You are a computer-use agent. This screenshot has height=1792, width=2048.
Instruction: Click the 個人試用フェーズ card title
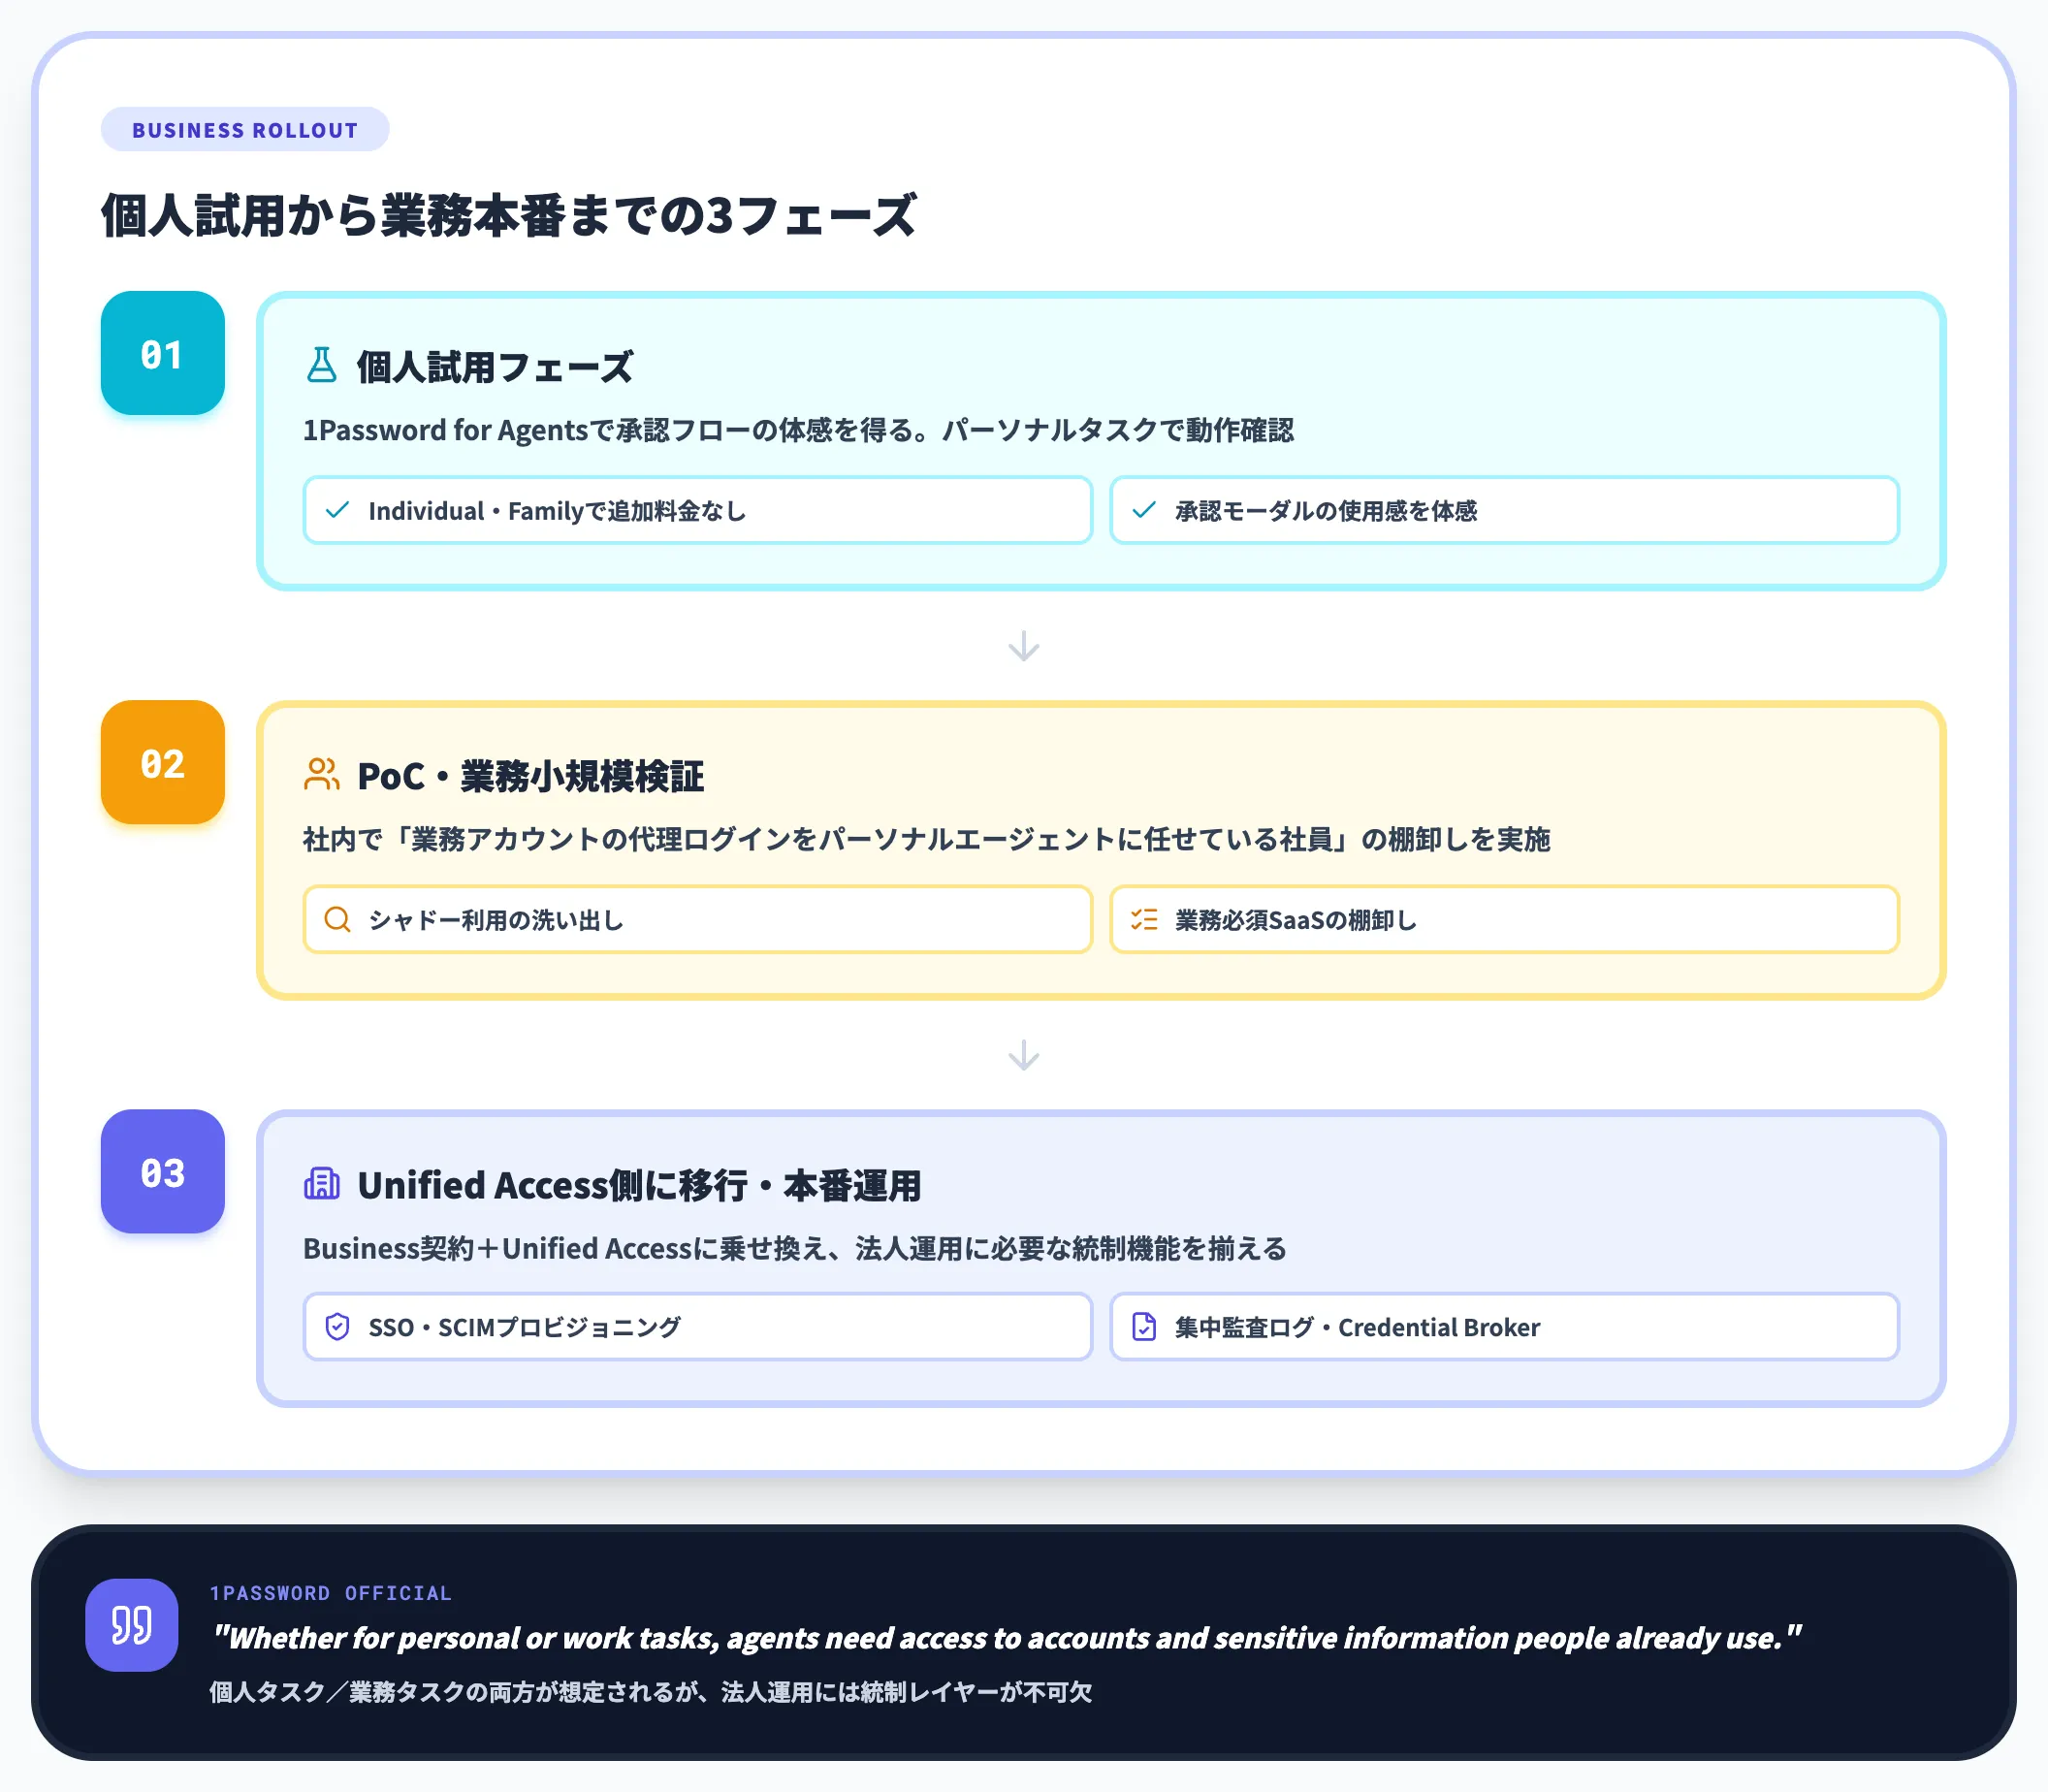[x=495, y=367]
